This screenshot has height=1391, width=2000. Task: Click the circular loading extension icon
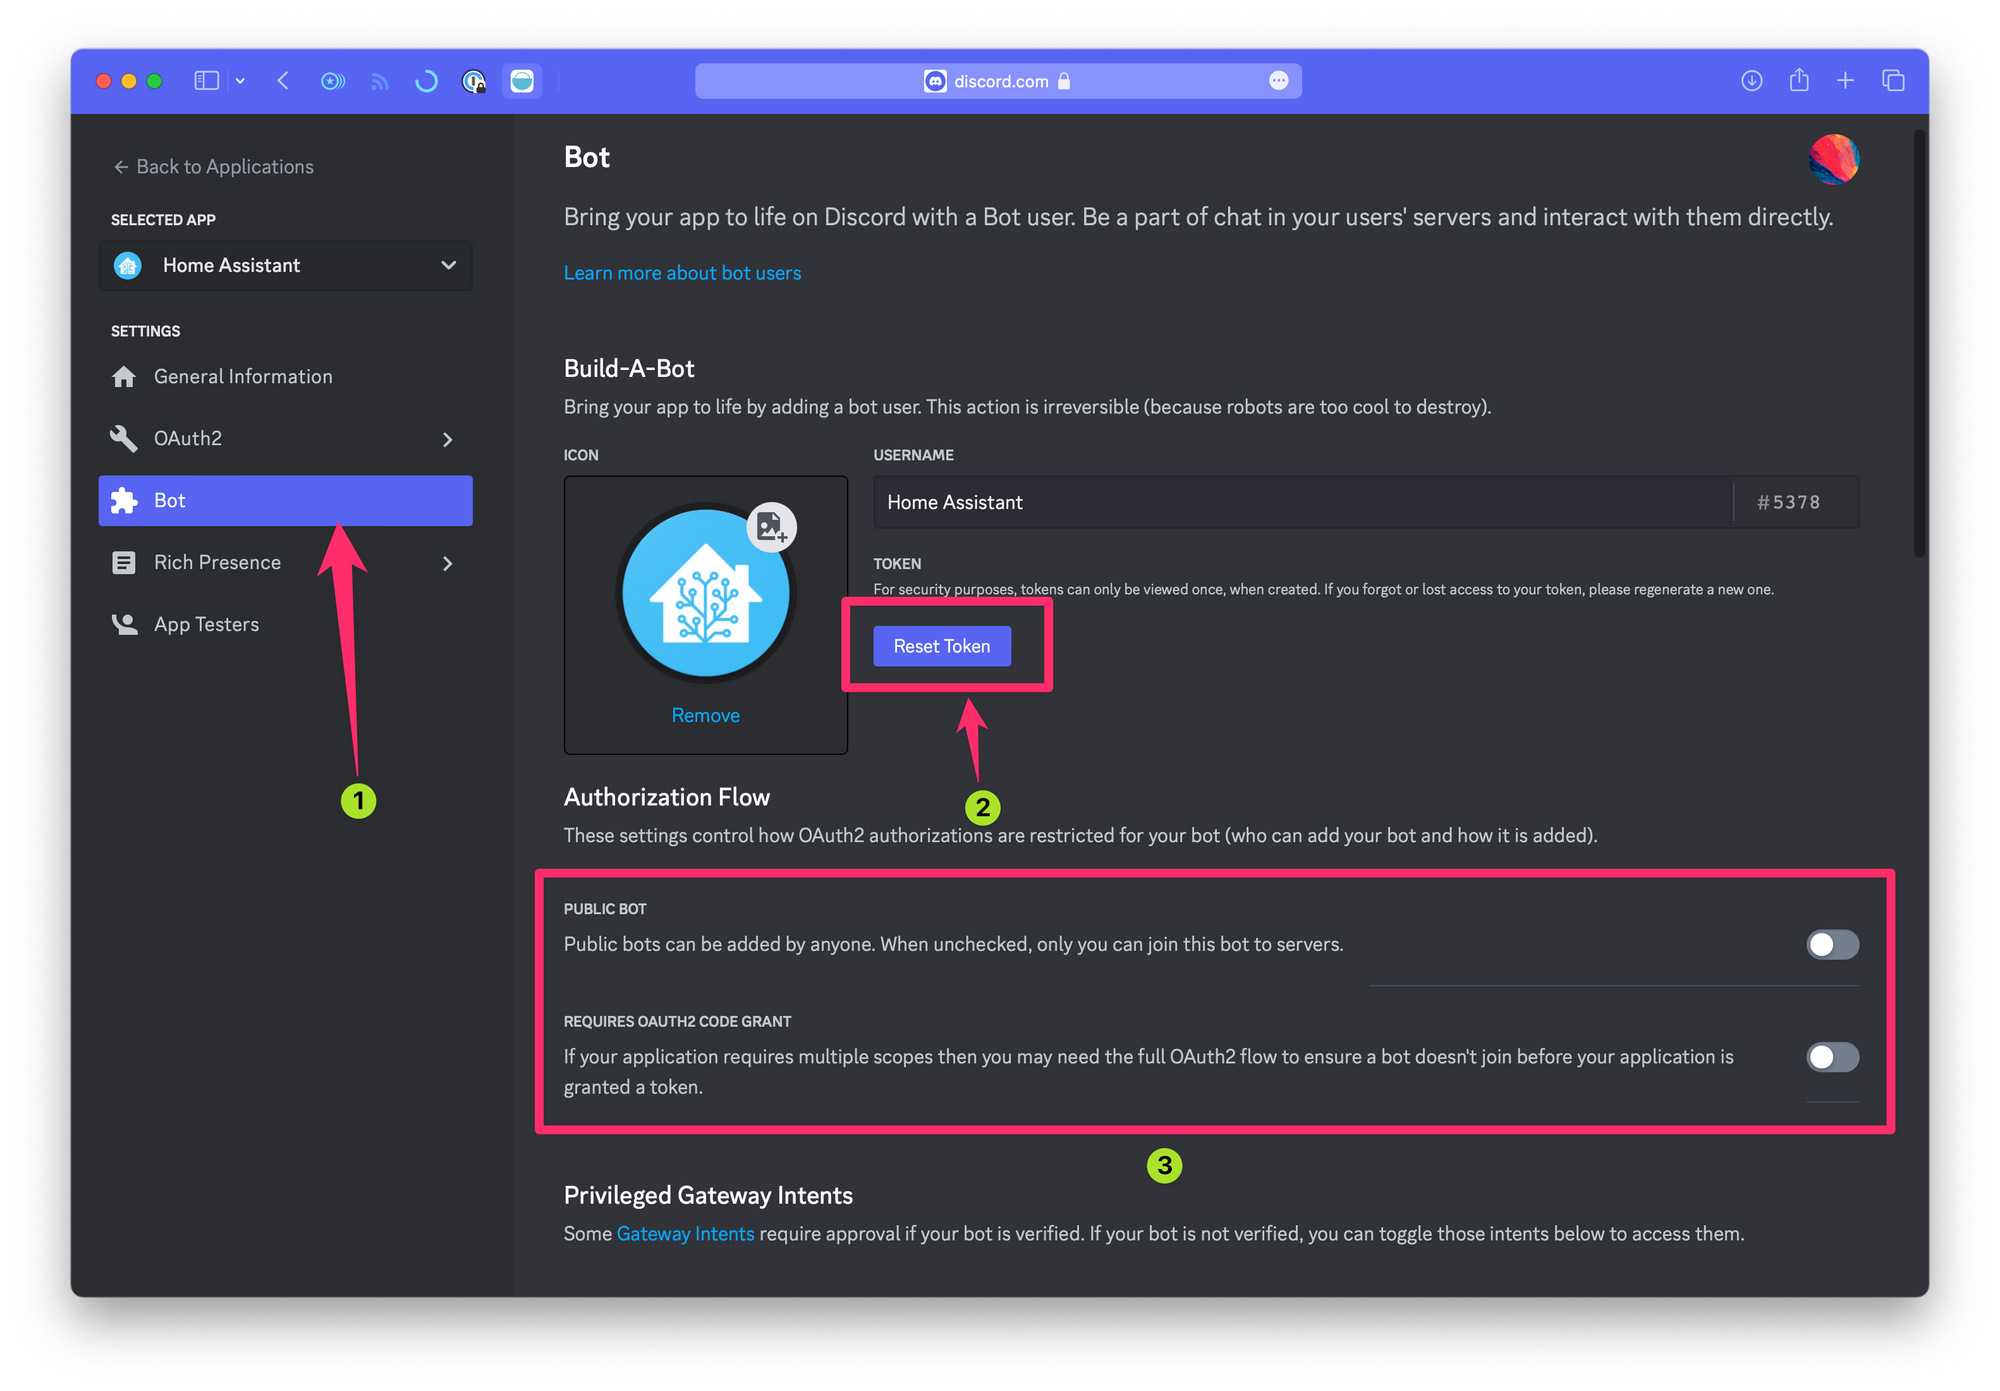tap(426, 81)
